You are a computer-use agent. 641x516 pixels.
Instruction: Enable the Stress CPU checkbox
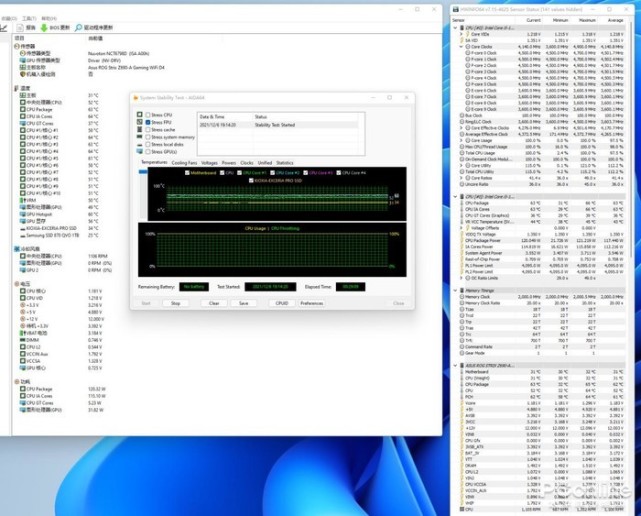(x=148, y=116)
